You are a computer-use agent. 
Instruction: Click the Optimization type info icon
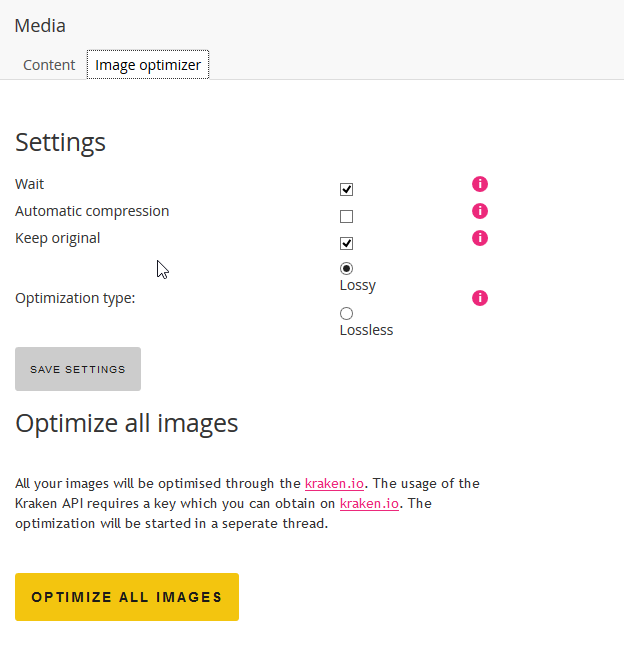click(x=480, y=298)
